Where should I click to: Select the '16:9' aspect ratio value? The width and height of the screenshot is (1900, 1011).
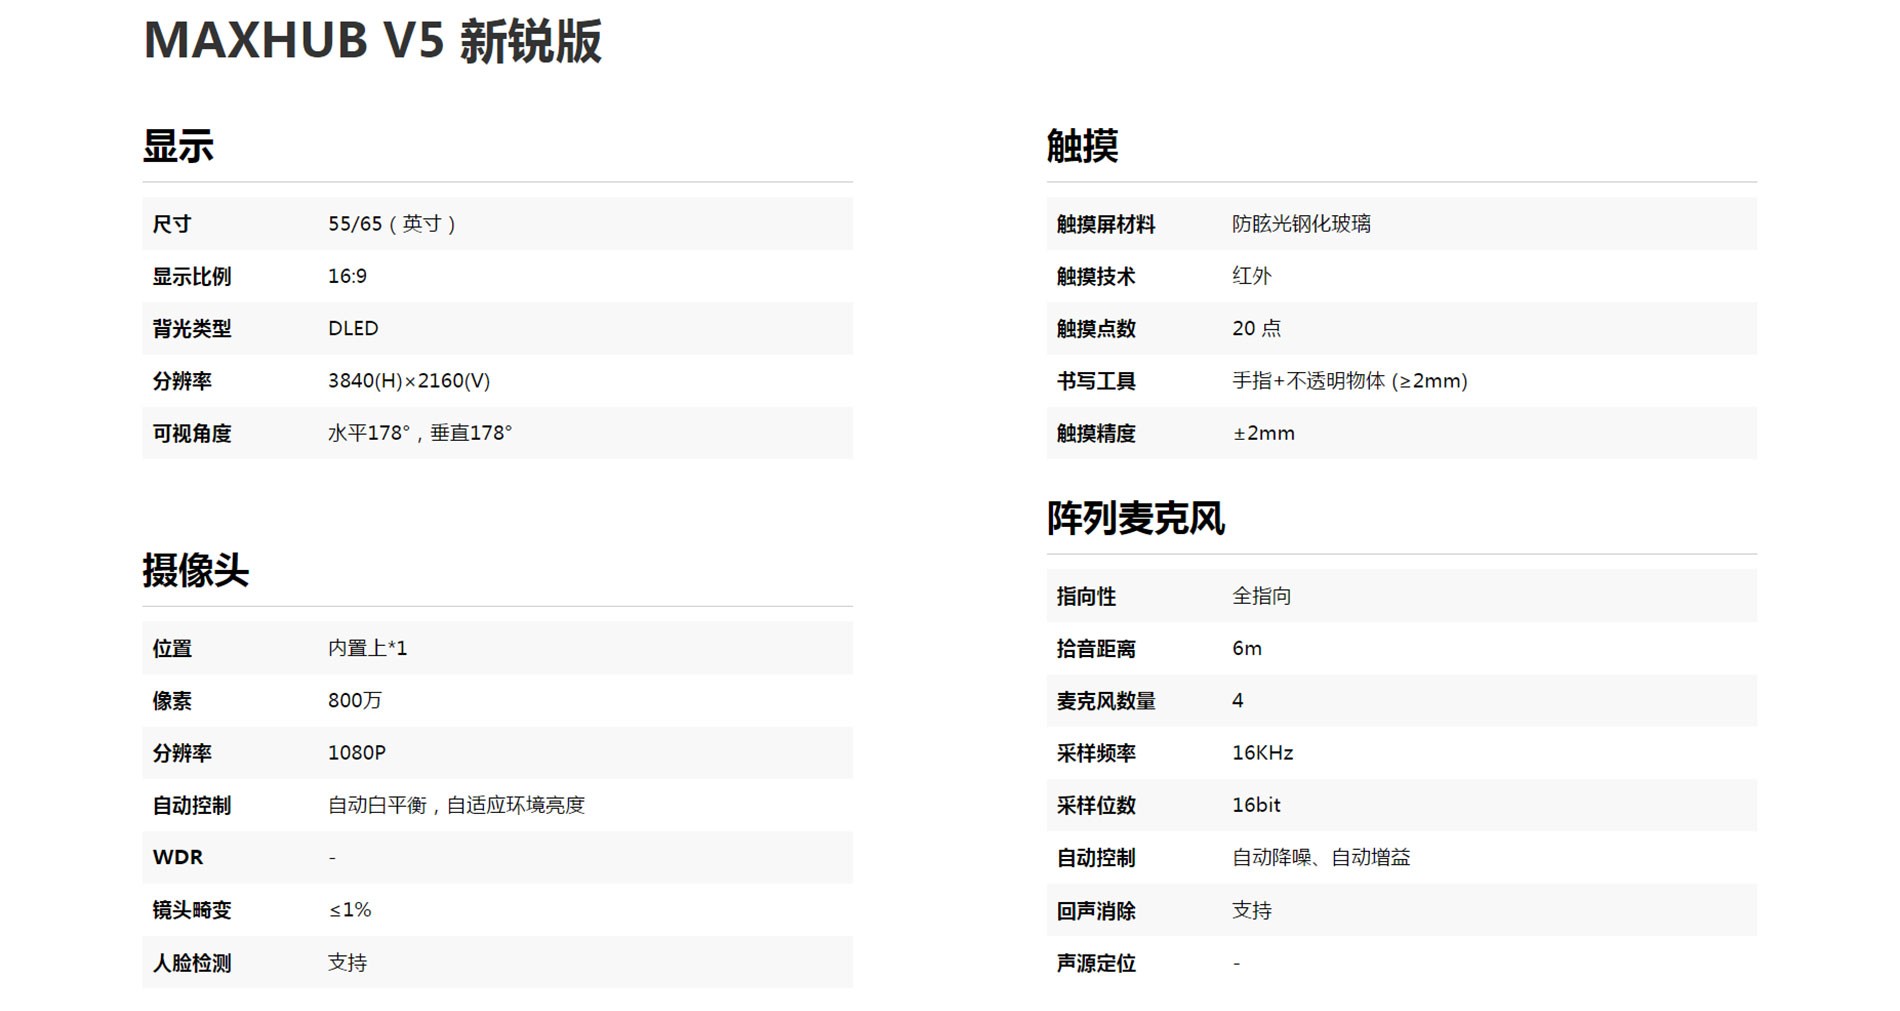click(347, 276)
